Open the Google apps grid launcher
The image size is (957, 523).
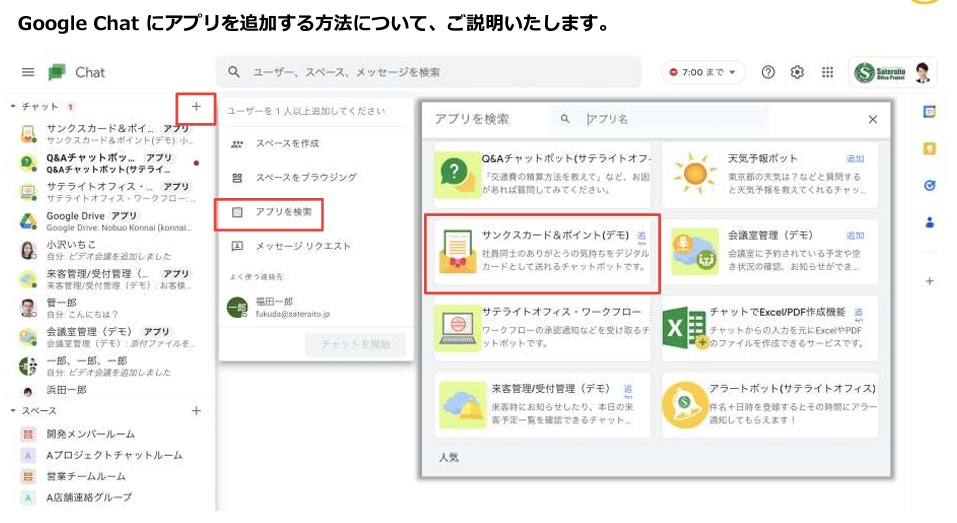(x=827, y=72)
